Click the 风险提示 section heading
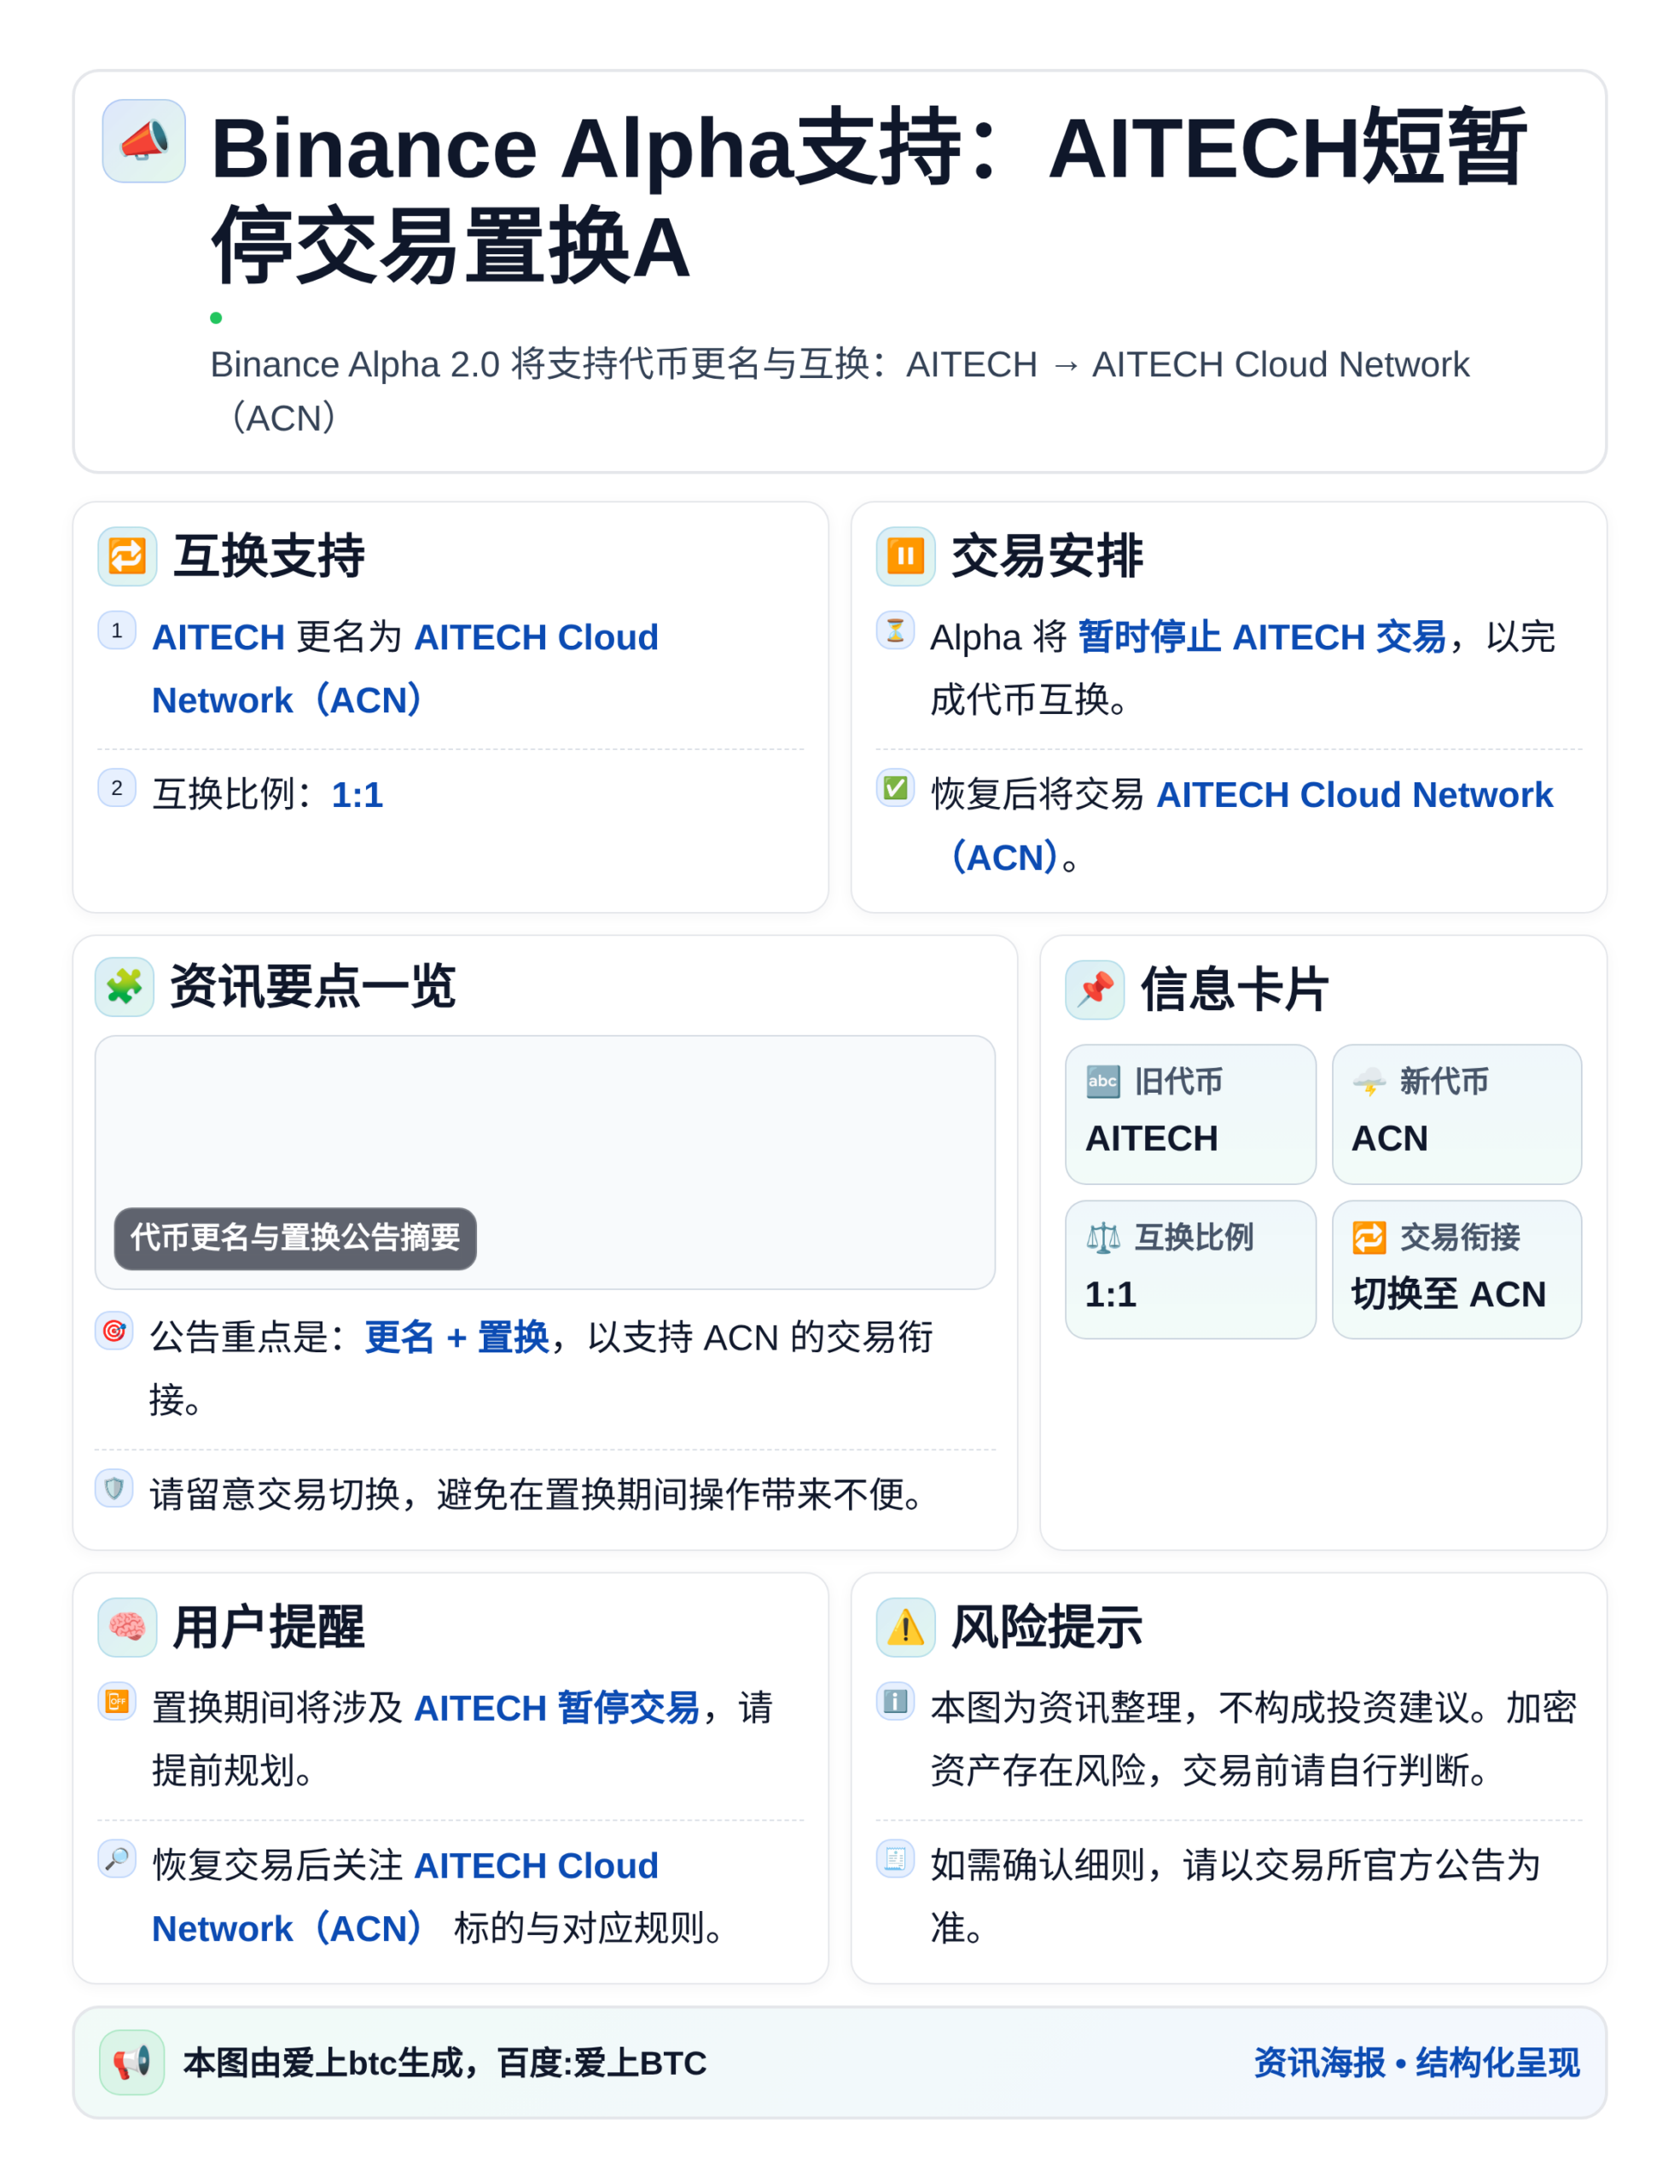 1047,1627
